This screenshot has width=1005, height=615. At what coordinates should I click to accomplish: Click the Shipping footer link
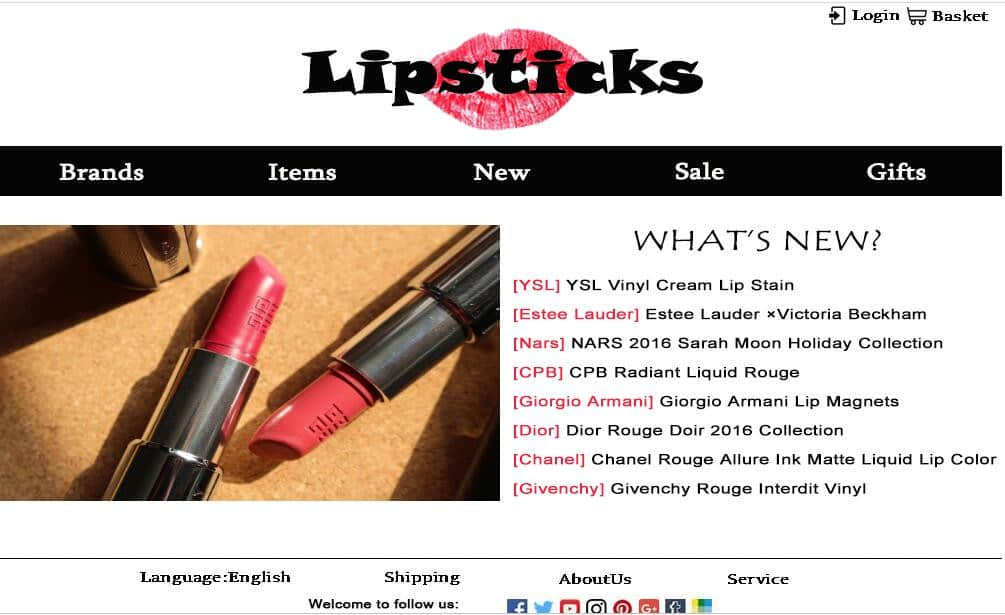(422, 577)
